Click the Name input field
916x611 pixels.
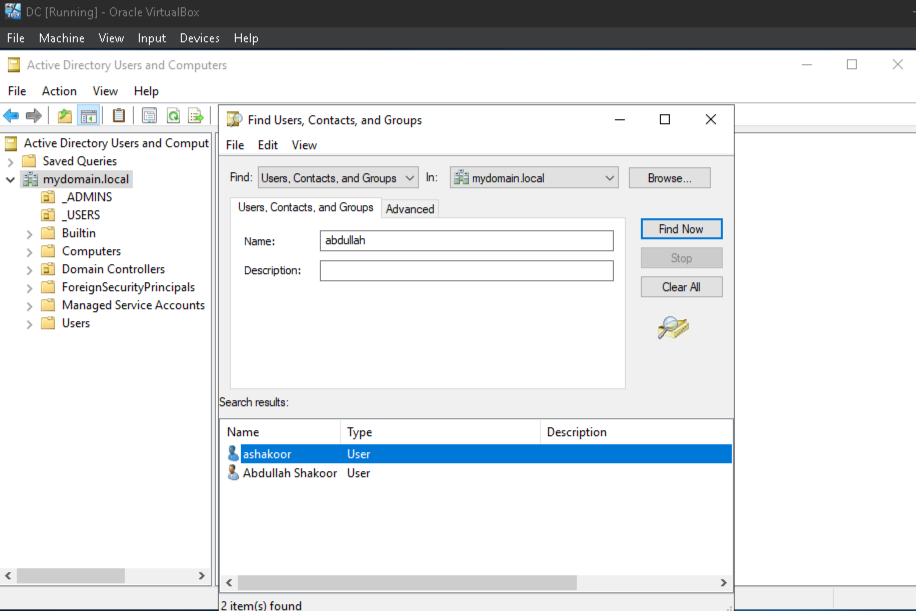[x=466, y=240]
